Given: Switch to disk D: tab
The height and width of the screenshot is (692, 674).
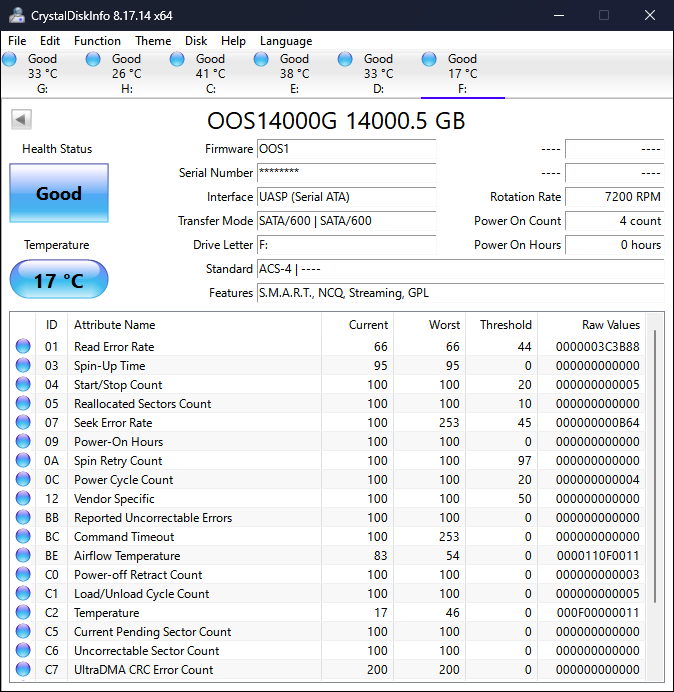Looking at the screenshot, I should [378, 73].
